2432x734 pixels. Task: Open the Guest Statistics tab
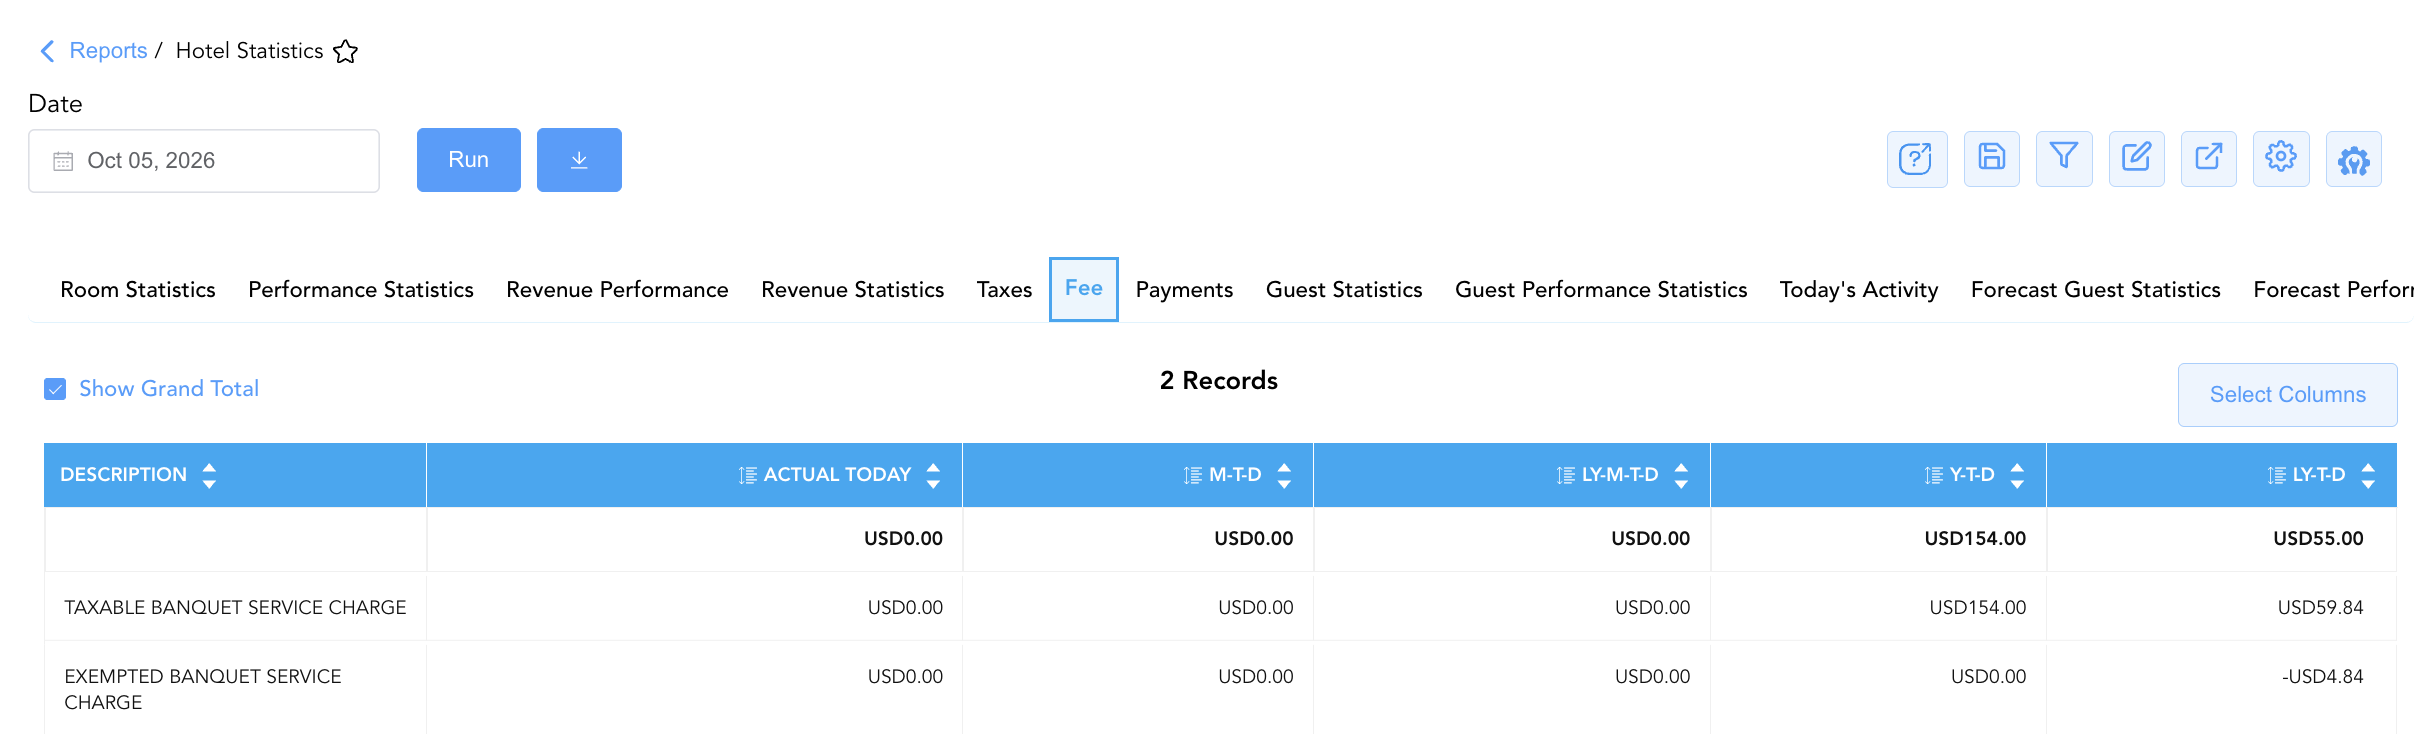click(x=1344, y=290)
